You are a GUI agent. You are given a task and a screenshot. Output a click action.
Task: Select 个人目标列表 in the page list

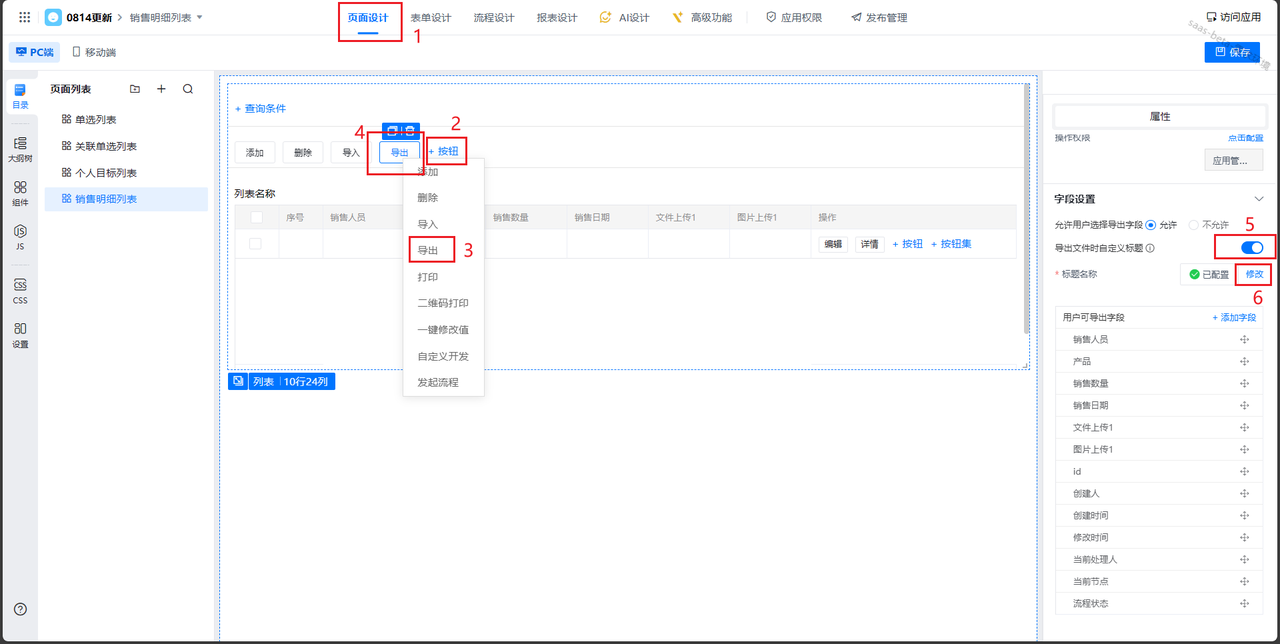[106, 173]
